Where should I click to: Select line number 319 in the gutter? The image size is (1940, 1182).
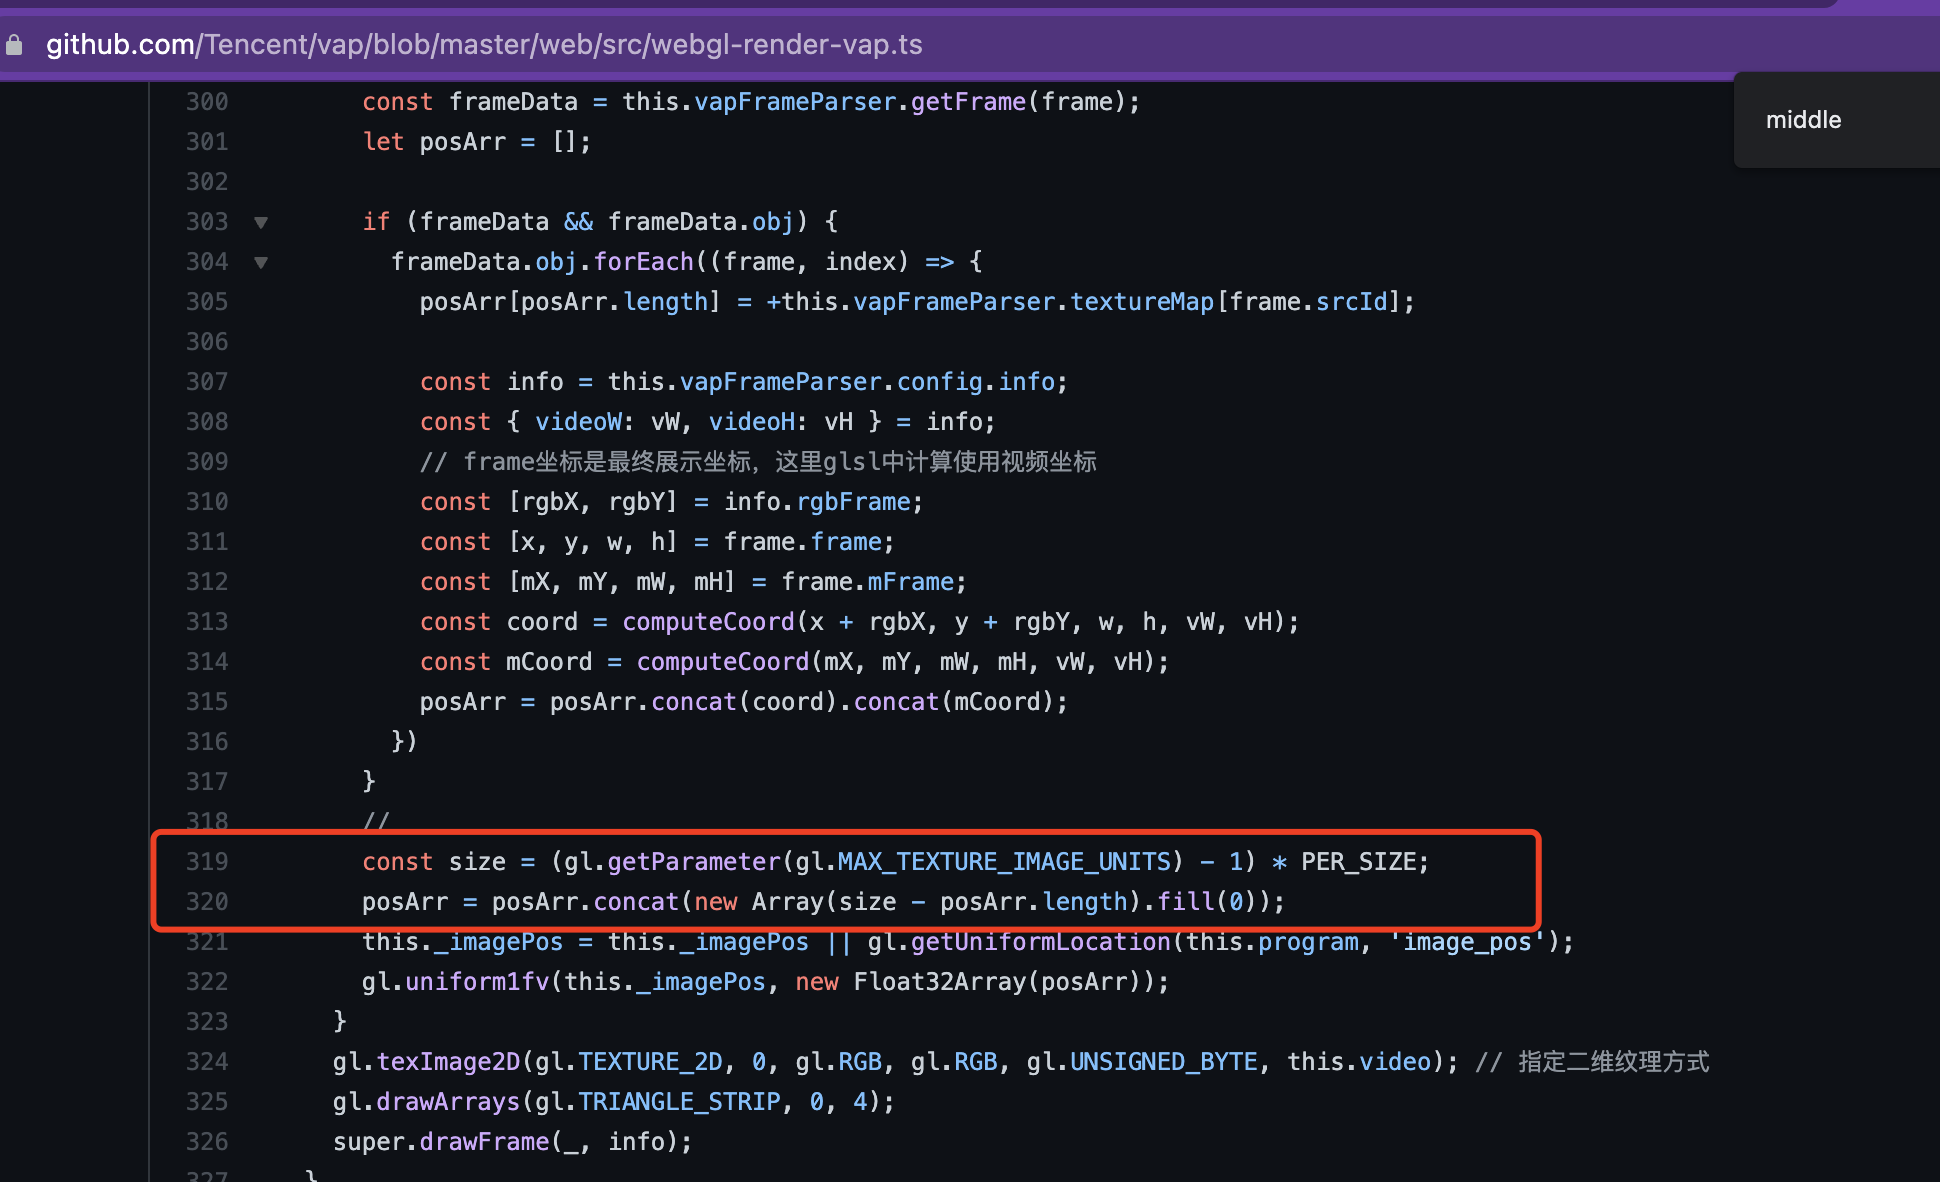207,861
